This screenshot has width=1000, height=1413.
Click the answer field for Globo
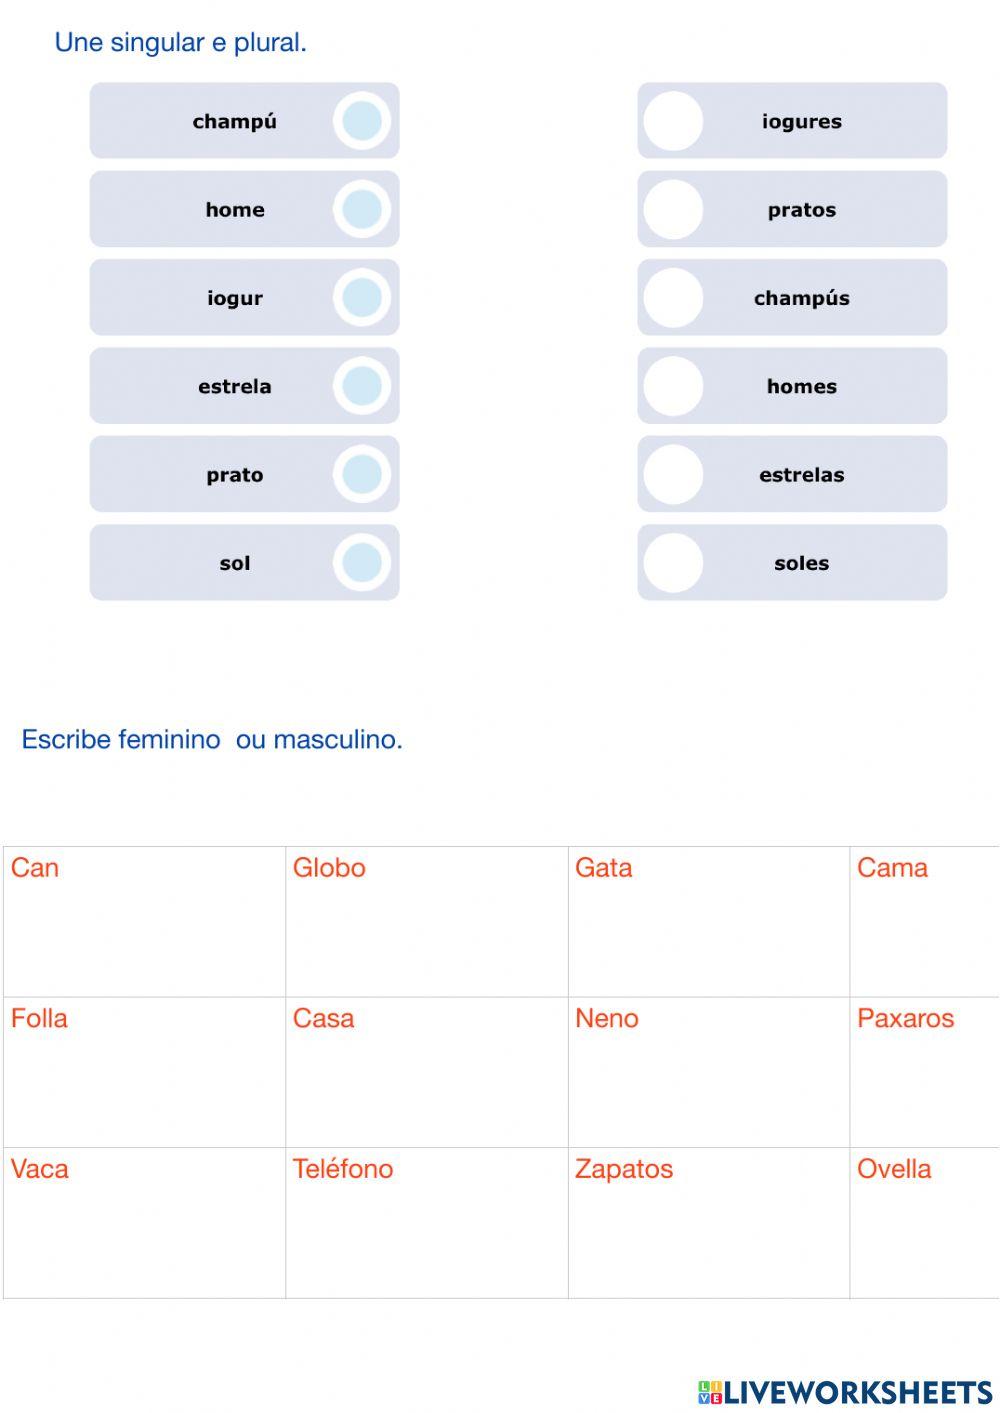(426, 935)
